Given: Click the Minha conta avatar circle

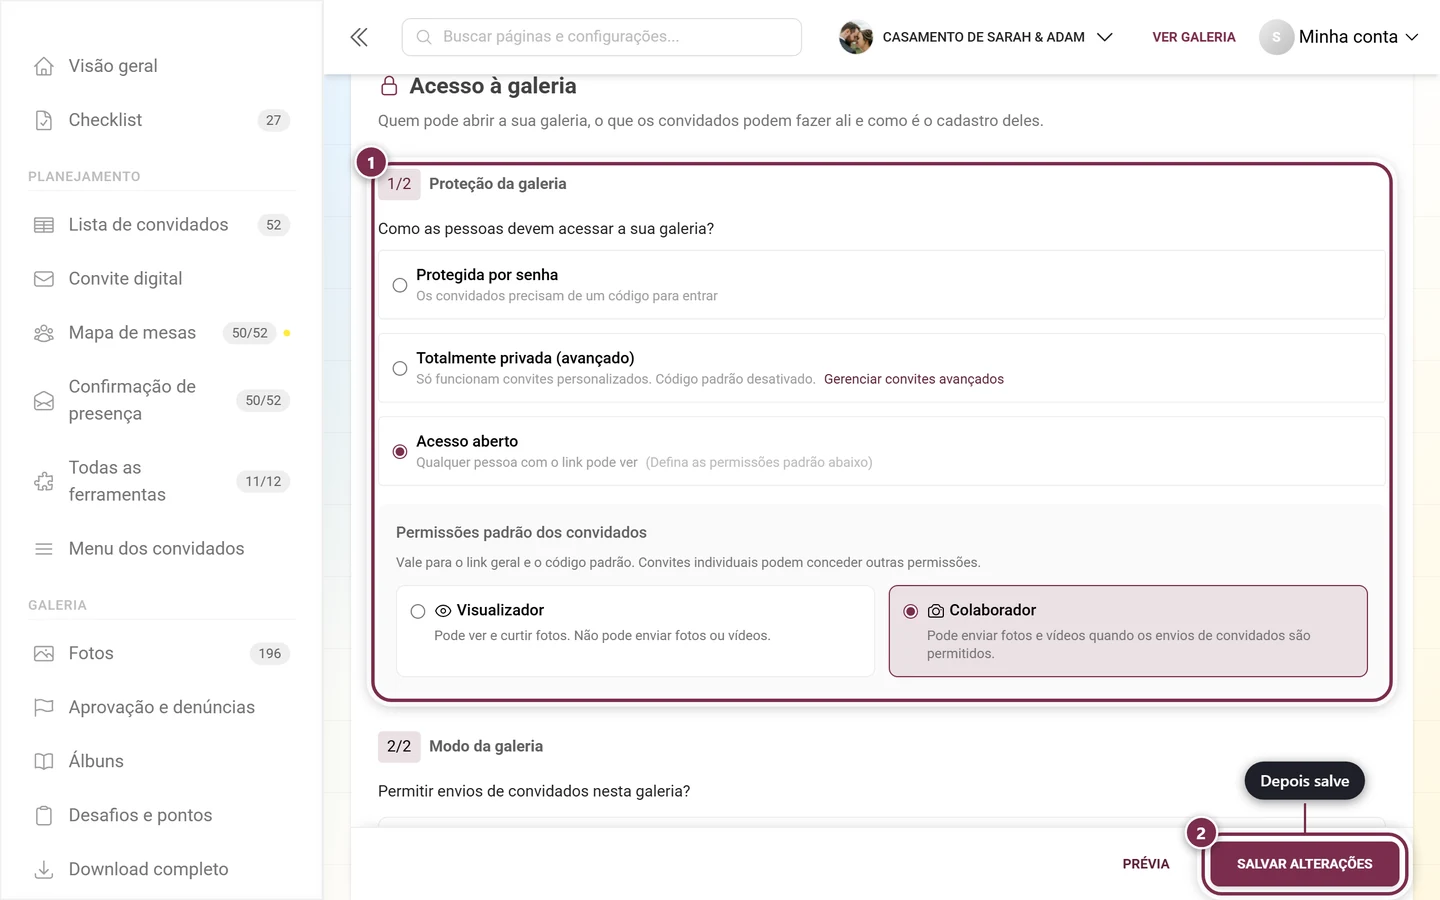Looking at the screenshot, I should point(1276,37).
